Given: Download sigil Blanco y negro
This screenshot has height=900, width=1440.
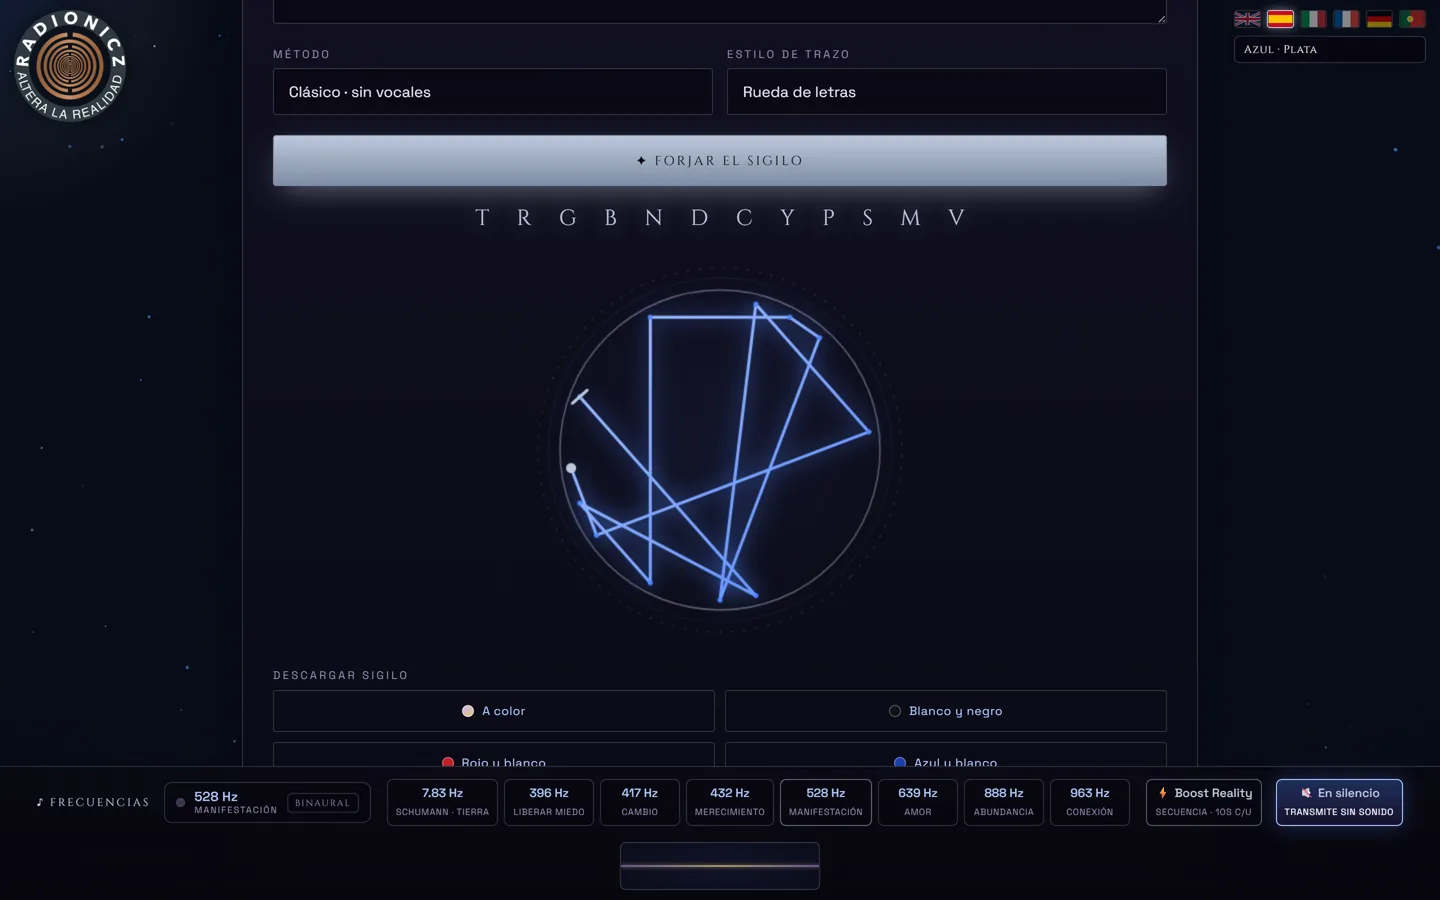Looking at the screenshot, I should click(945, 711).
